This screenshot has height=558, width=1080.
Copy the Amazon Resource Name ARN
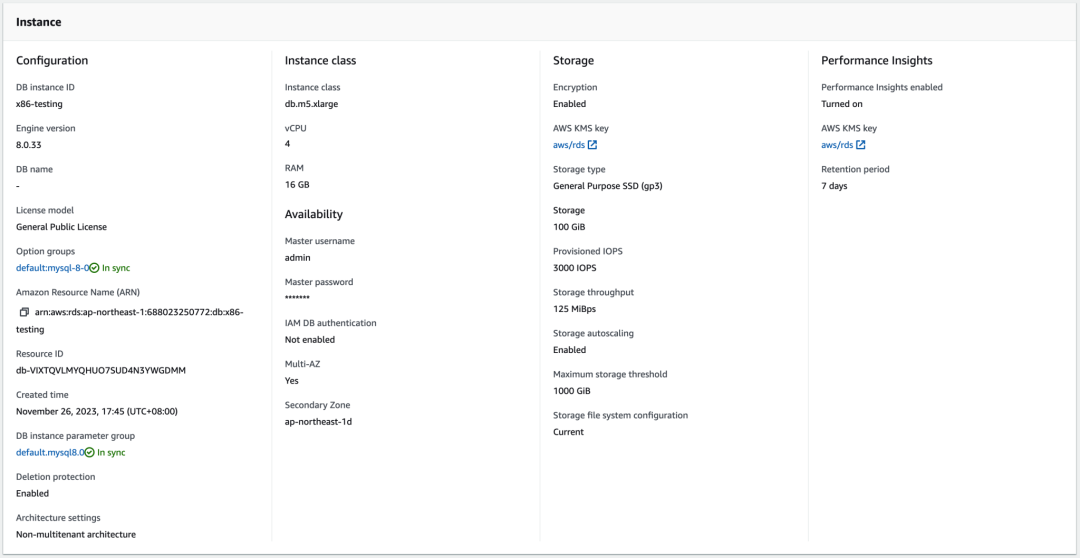pos(24,312)
